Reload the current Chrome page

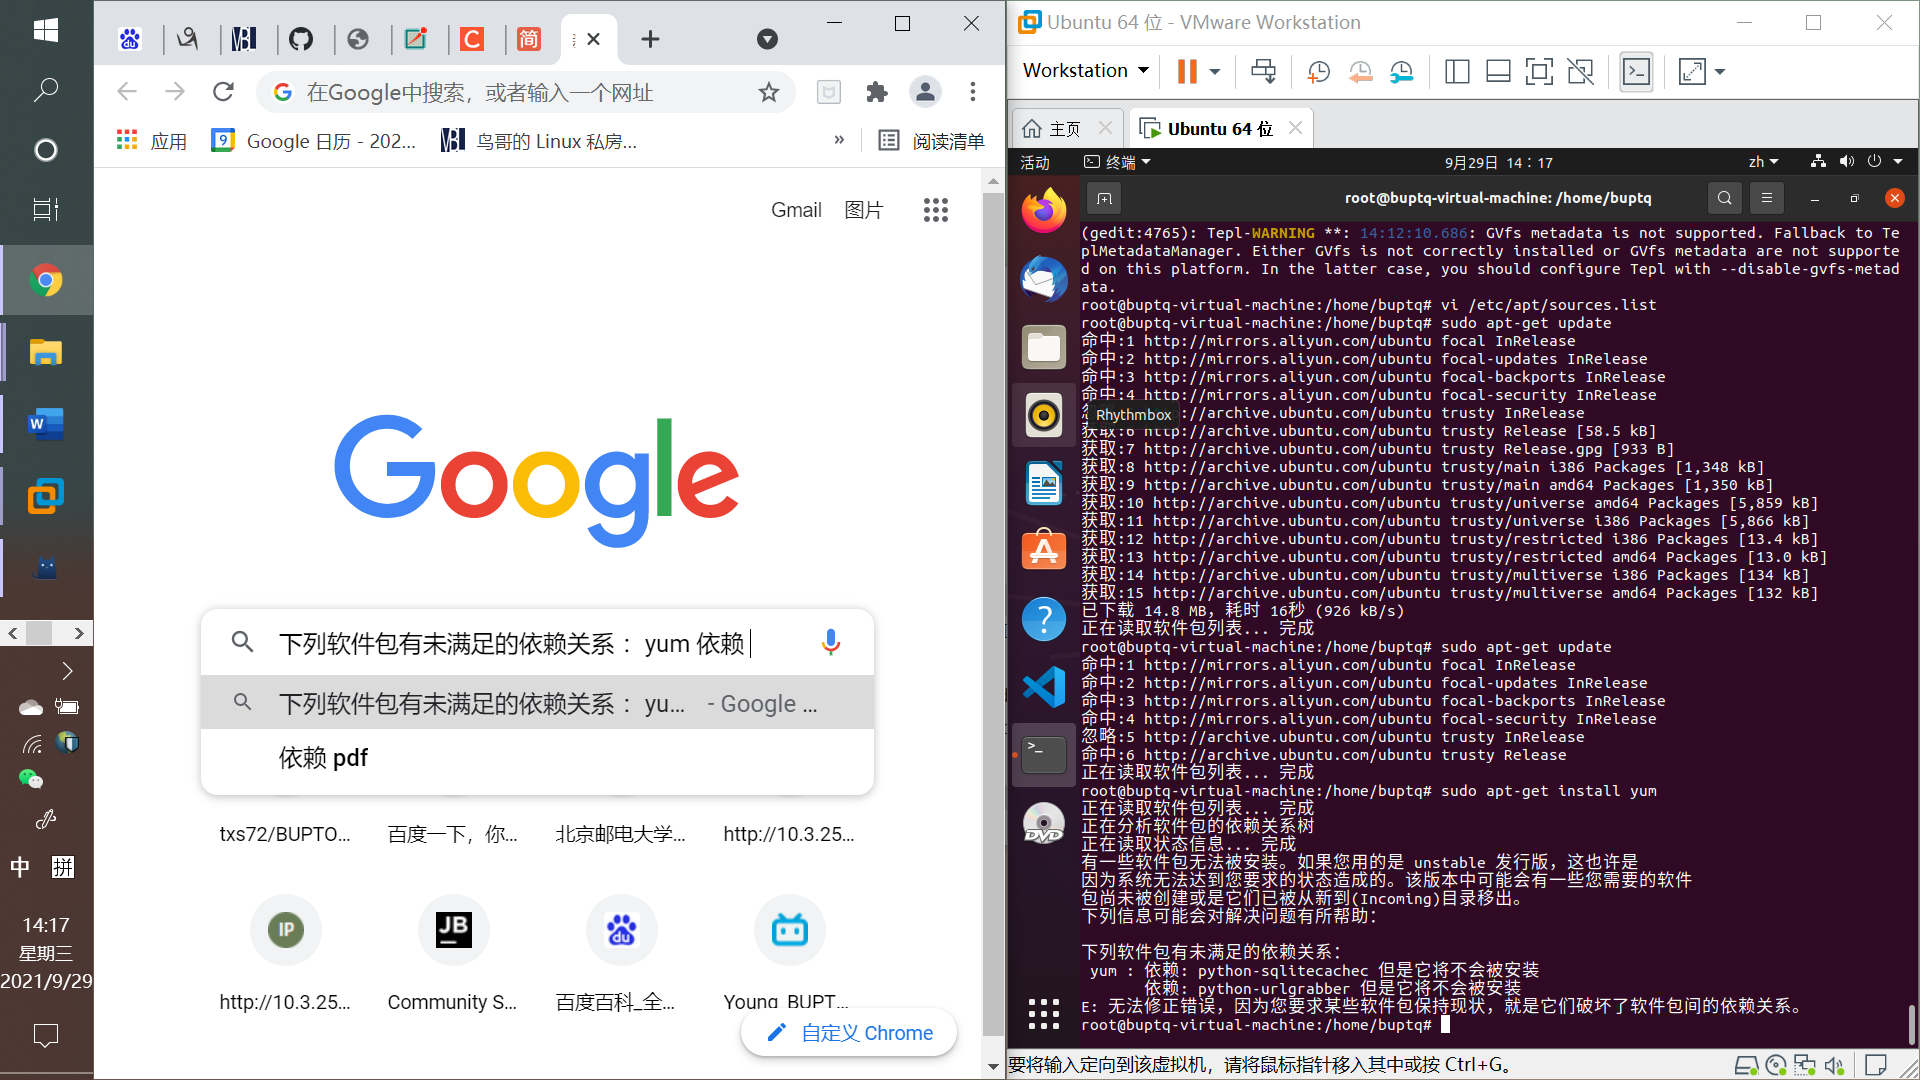(223, 92)
